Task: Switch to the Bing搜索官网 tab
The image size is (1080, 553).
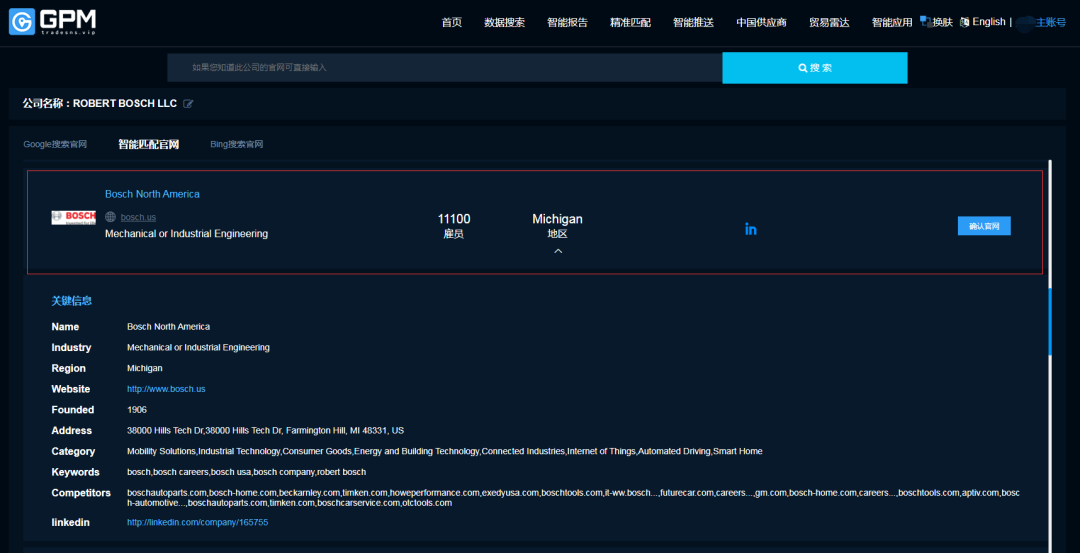Action: [x=236, y=144]
